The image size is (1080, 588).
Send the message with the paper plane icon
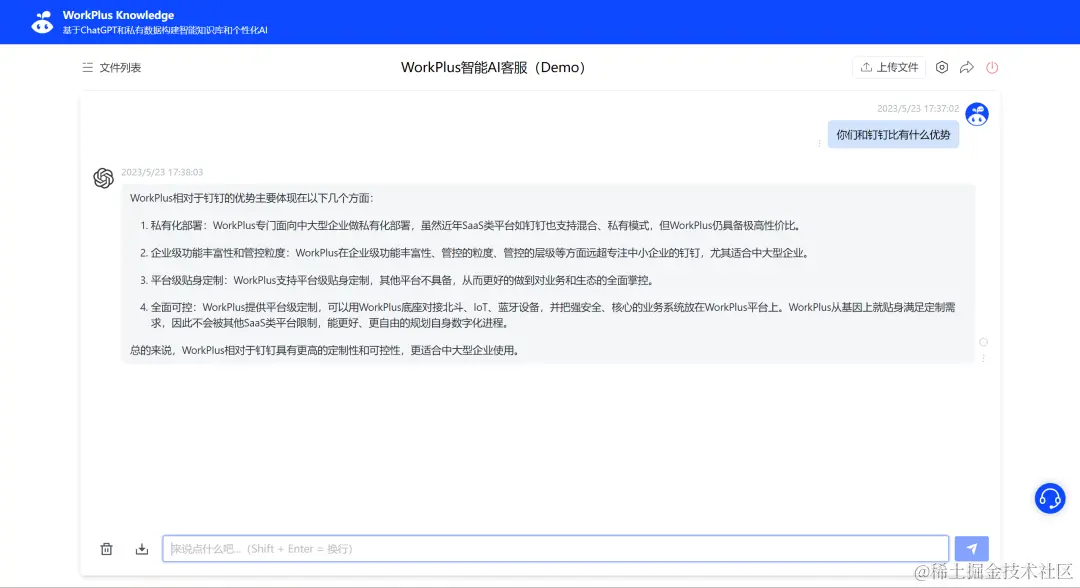(x=971, y=547)
